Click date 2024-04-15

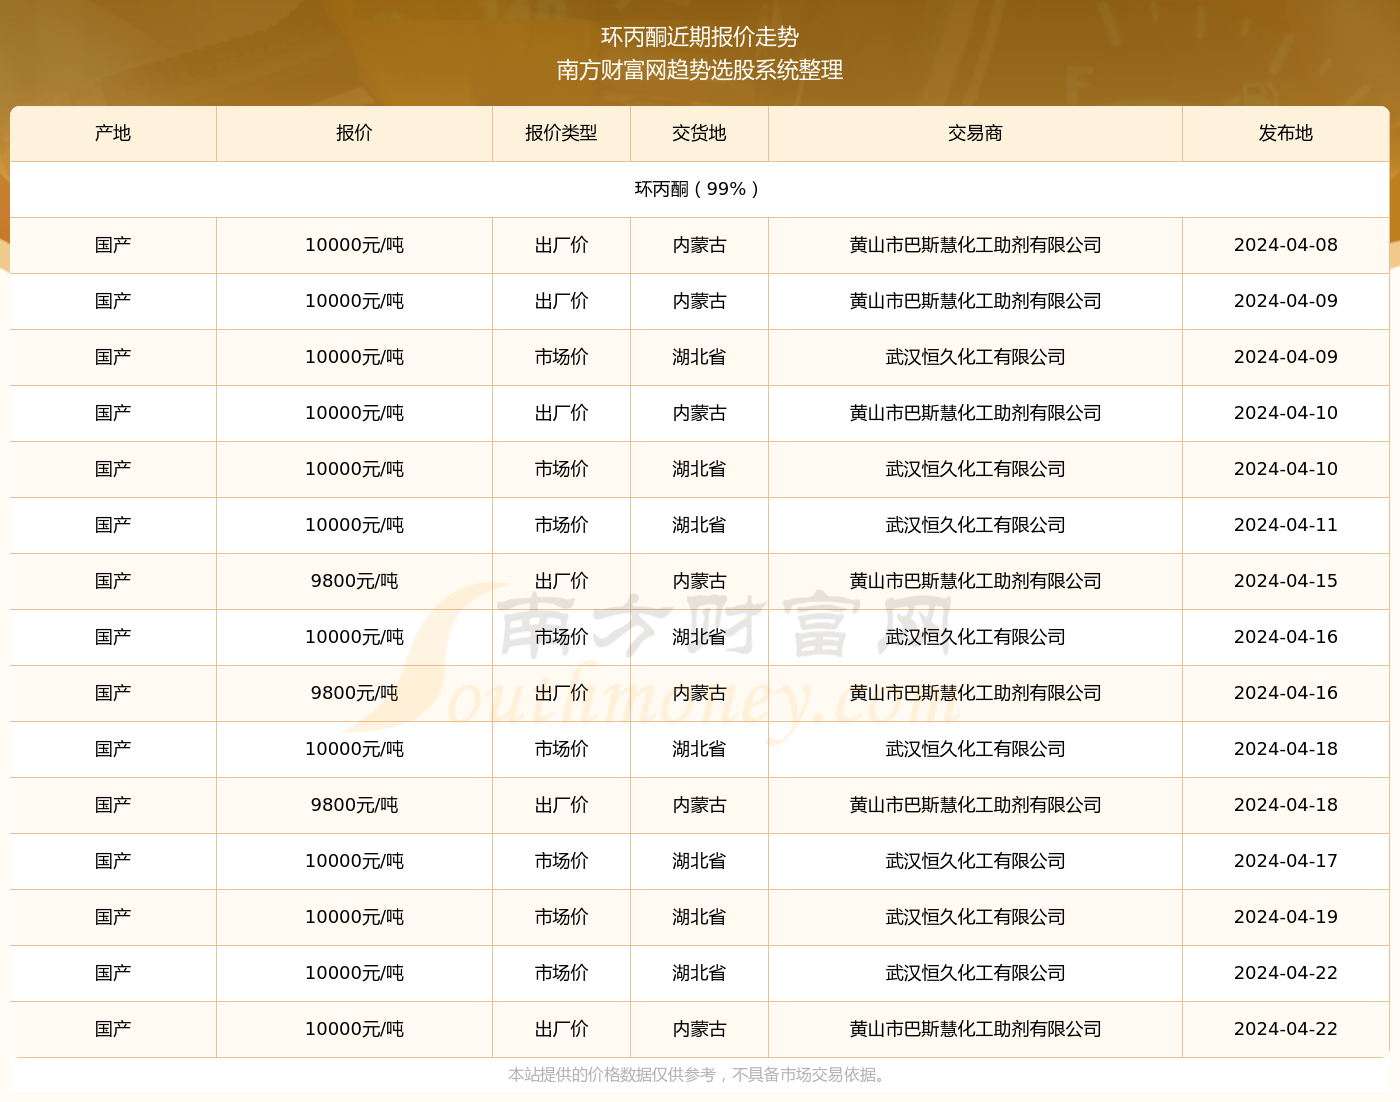(x=1285, y=581)
